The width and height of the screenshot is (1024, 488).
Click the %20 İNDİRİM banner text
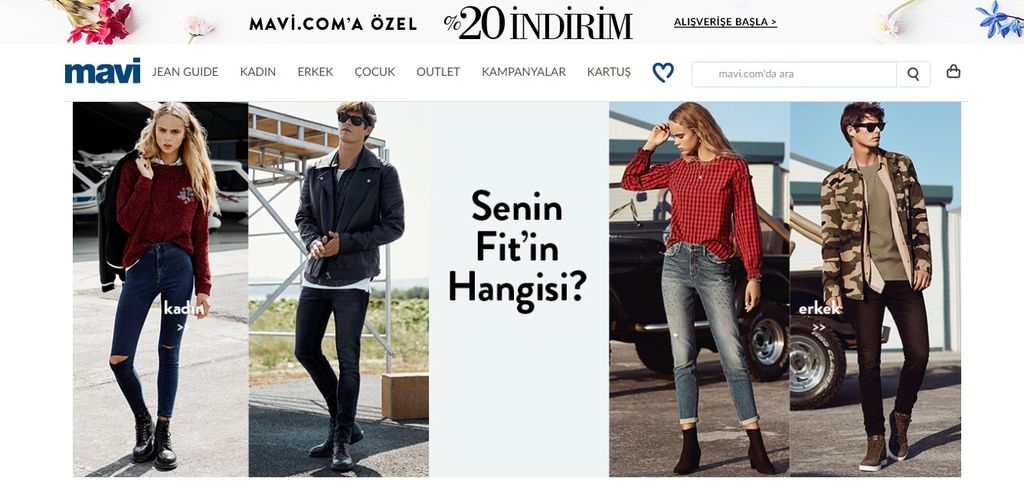click(538, 24)
